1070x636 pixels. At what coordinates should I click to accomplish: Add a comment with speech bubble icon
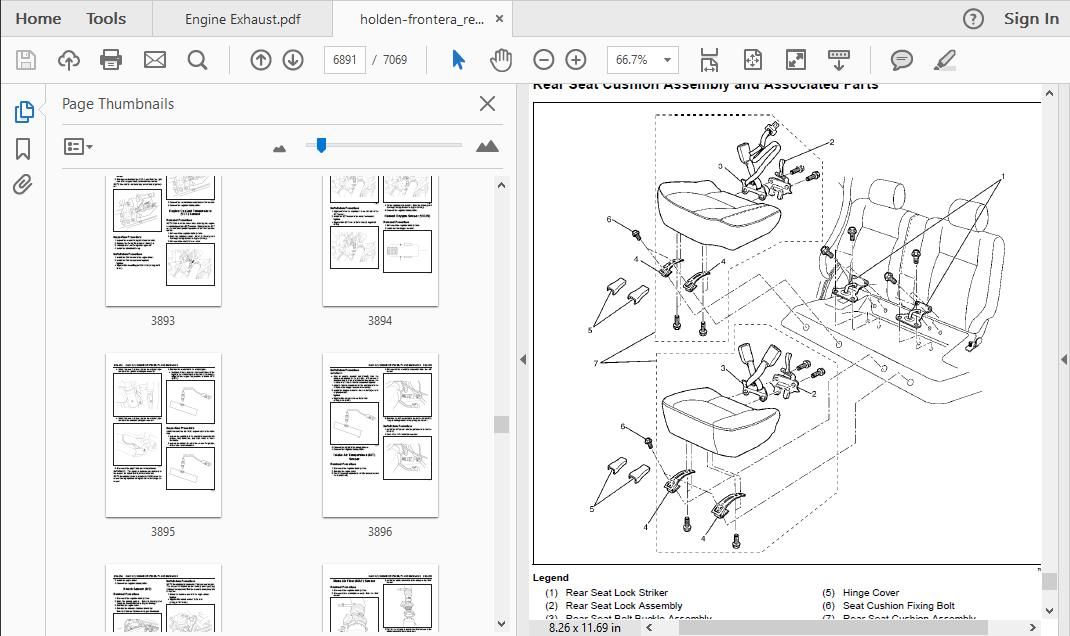click(901, 60)
